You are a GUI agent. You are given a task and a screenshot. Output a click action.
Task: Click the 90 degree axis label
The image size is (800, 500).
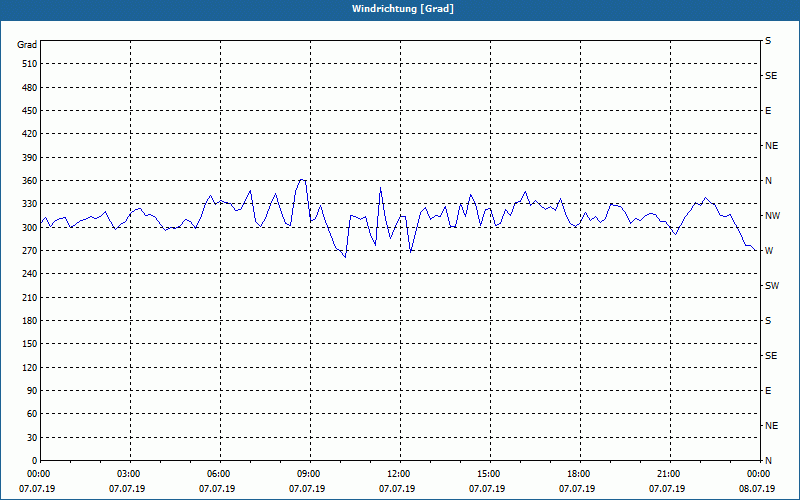point(32,391)
